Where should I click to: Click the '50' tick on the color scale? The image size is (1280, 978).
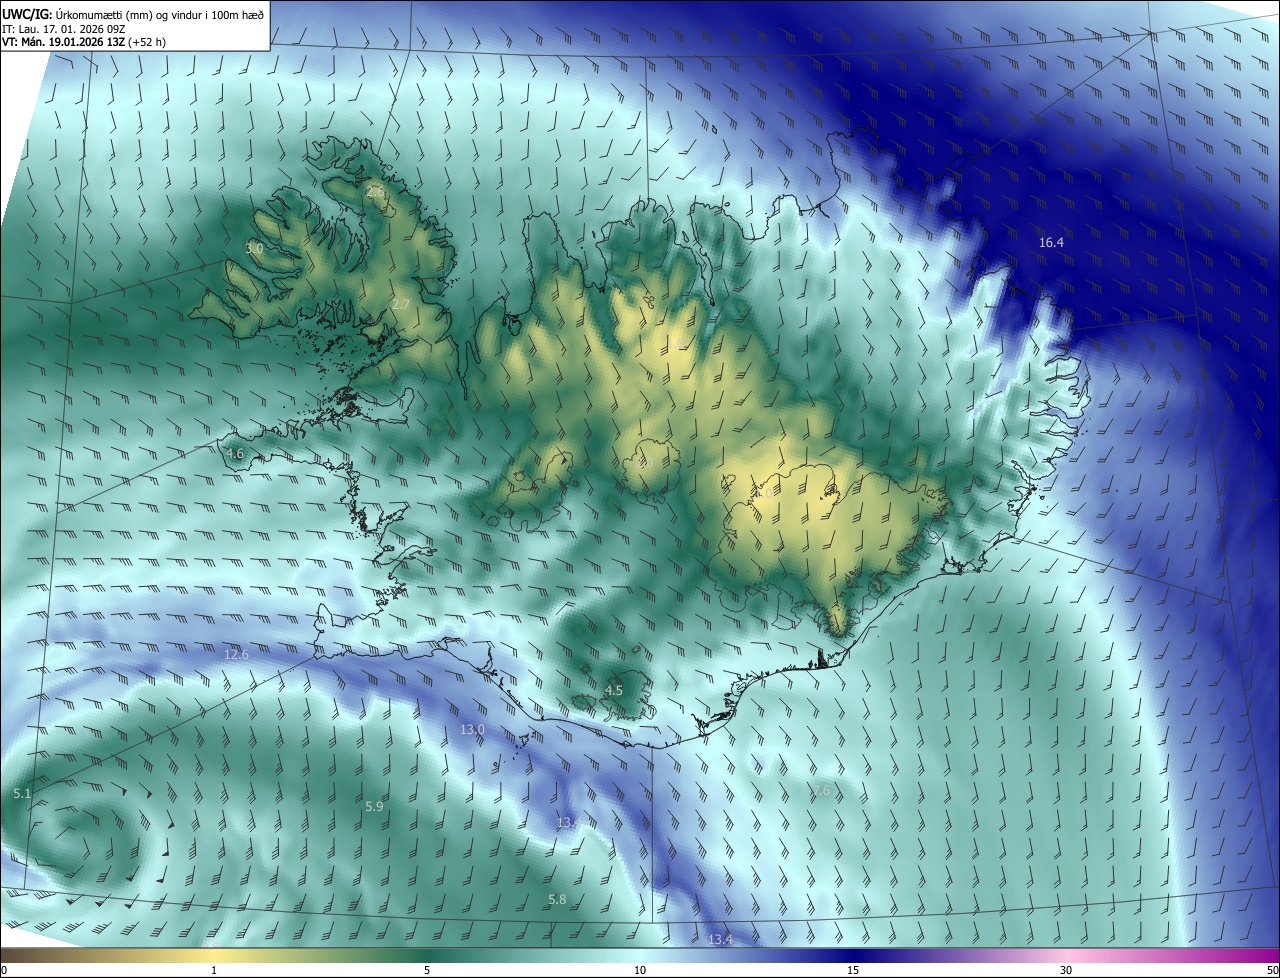click(x=1273, y=970)
